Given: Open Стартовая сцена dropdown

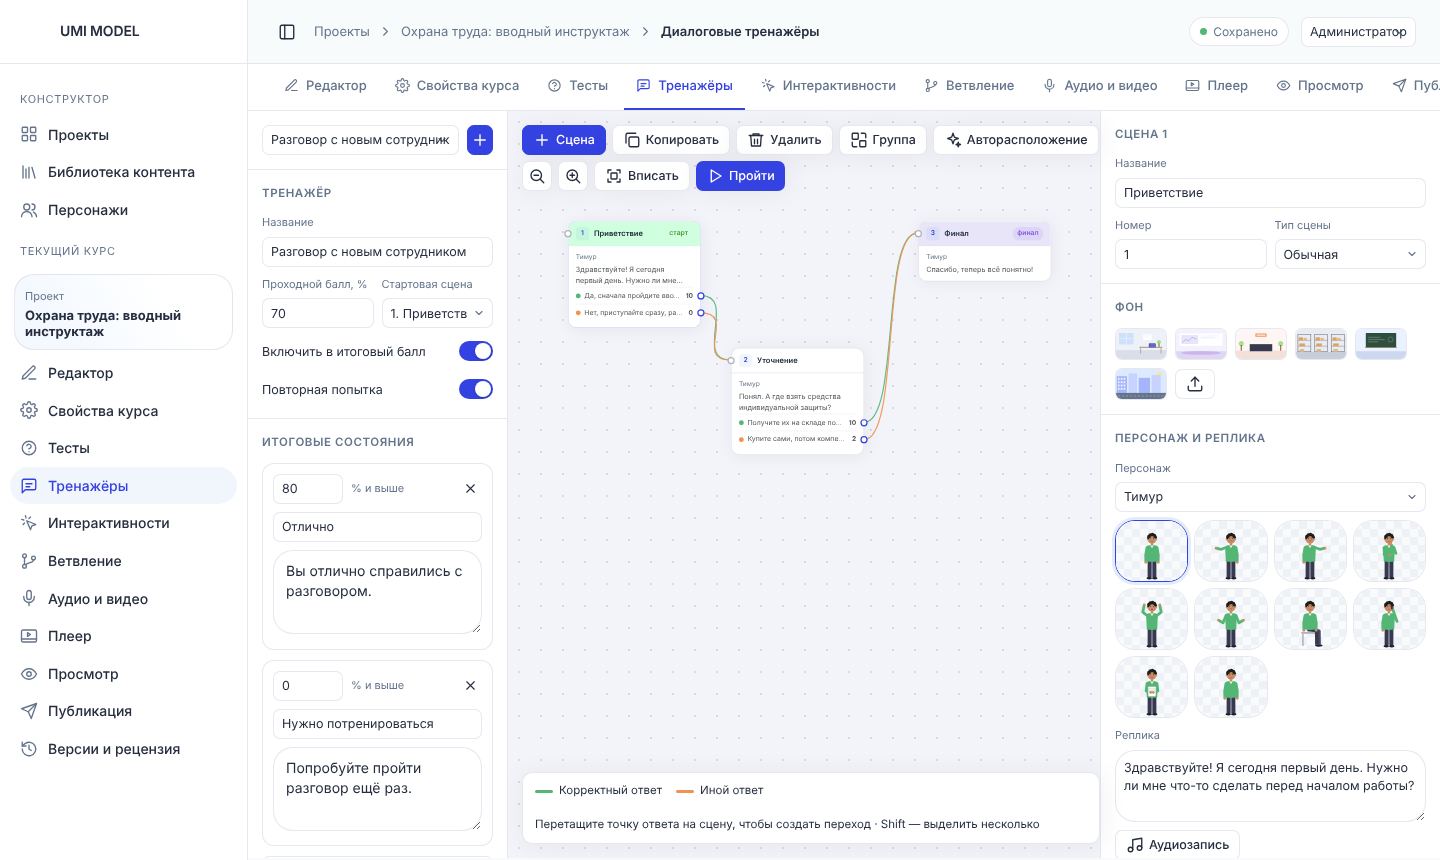Looking at the screenshot, I should (437, 313).
